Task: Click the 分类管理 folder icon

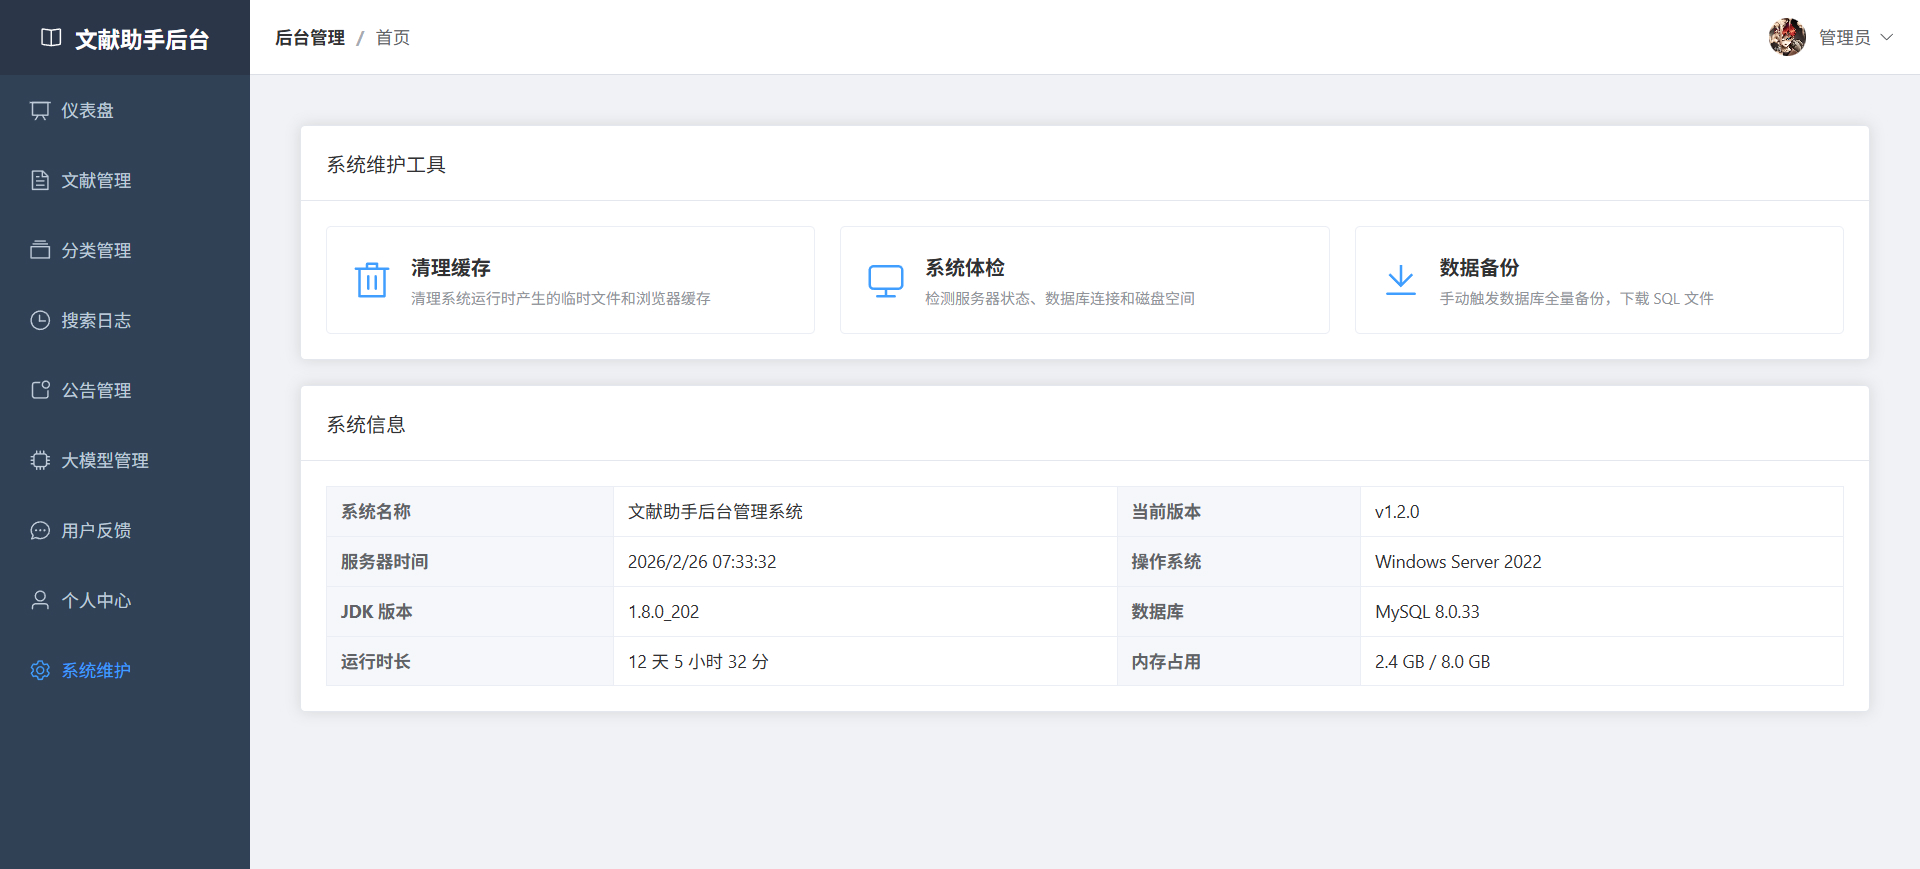Action: point(40,250)
